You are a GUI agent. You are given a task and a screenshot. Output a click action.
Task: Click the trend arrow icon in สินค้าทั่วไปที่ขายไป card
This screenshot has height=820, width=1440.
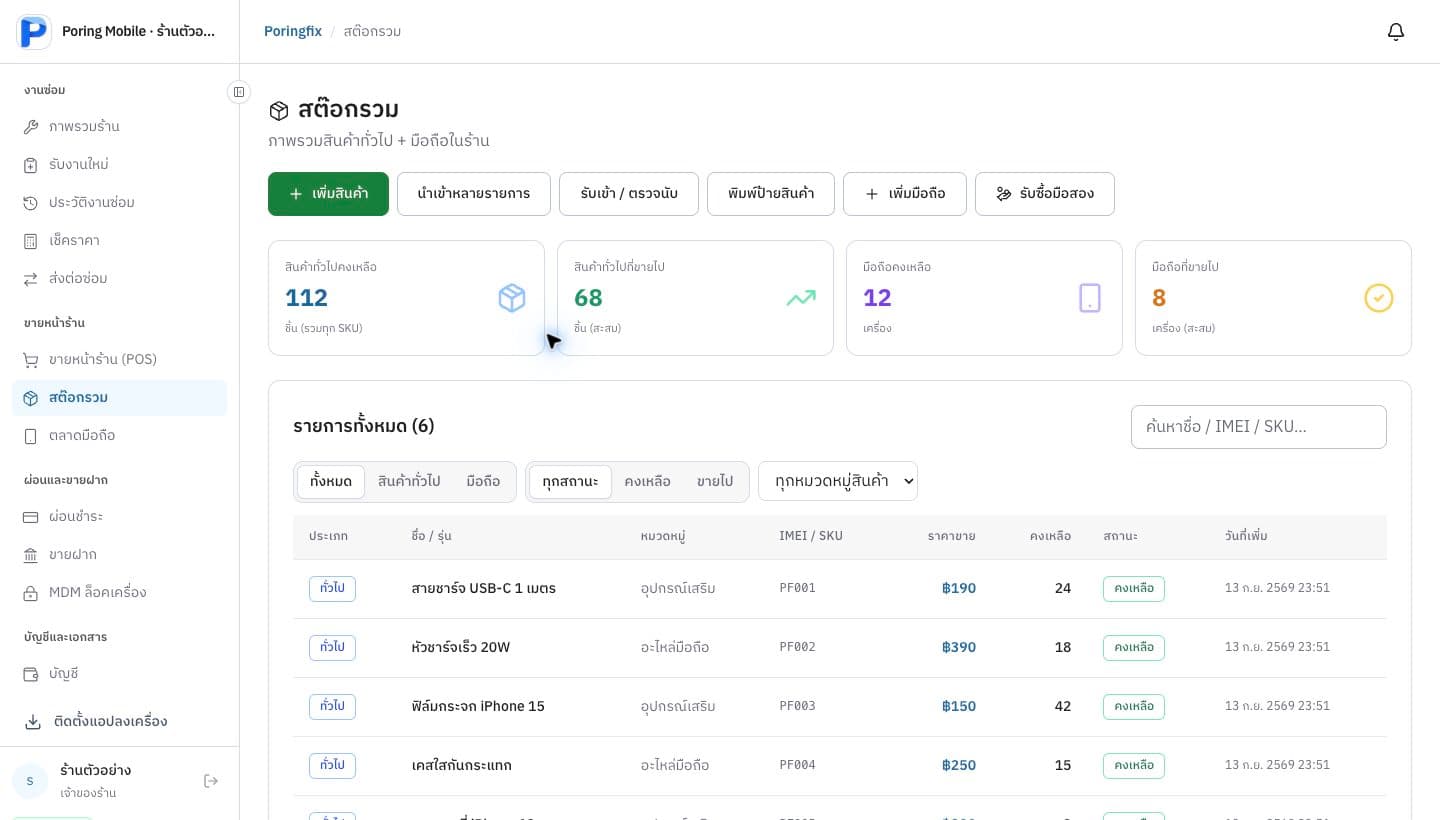[x=801, y=298]
